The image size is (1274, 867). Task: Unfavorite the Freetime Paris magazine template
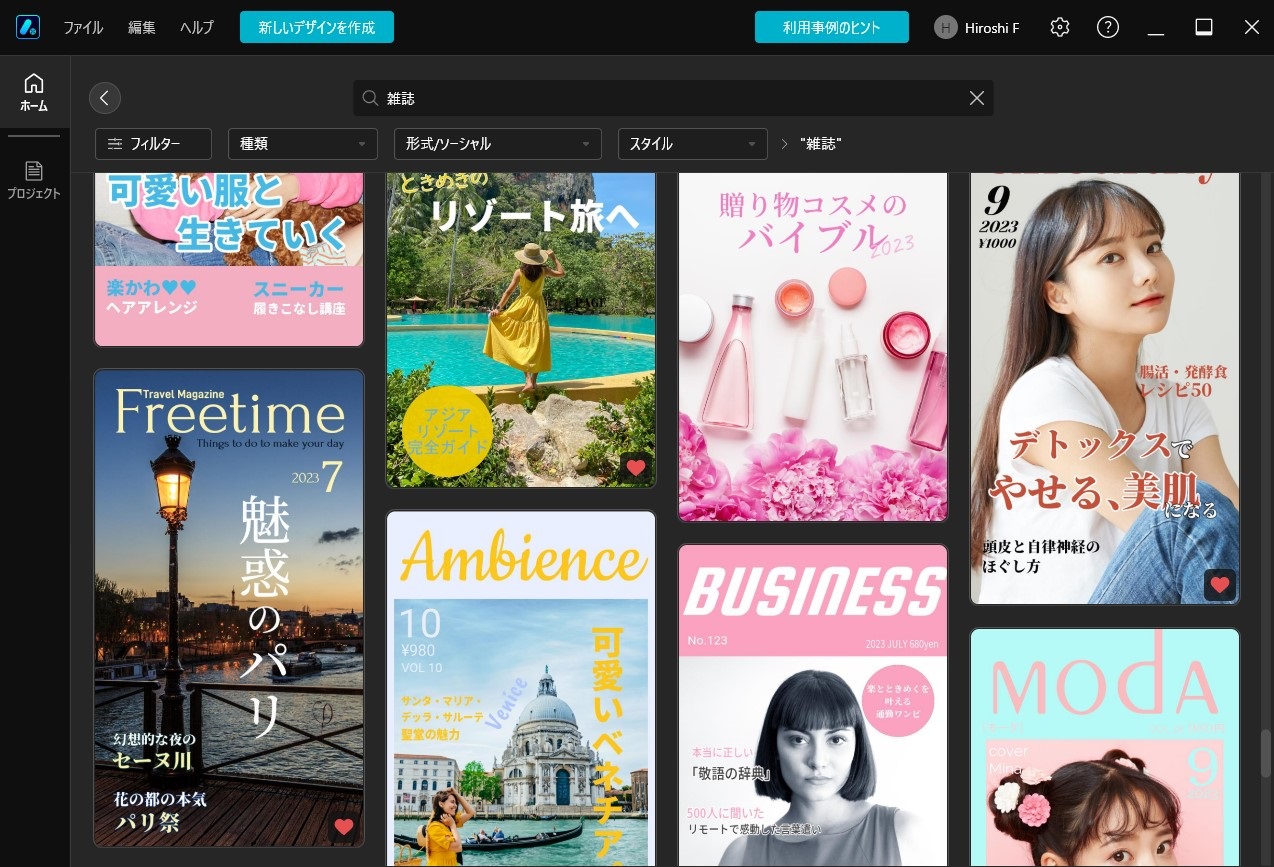(x=344, y=827)
